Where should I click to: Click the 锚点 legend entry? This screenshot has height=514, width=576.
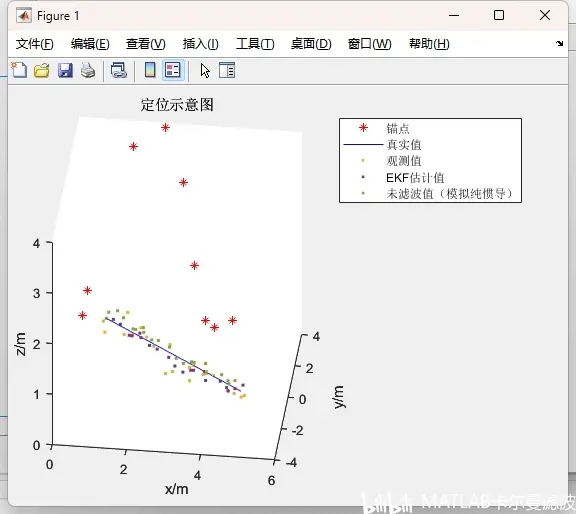(x=397, y=128)
